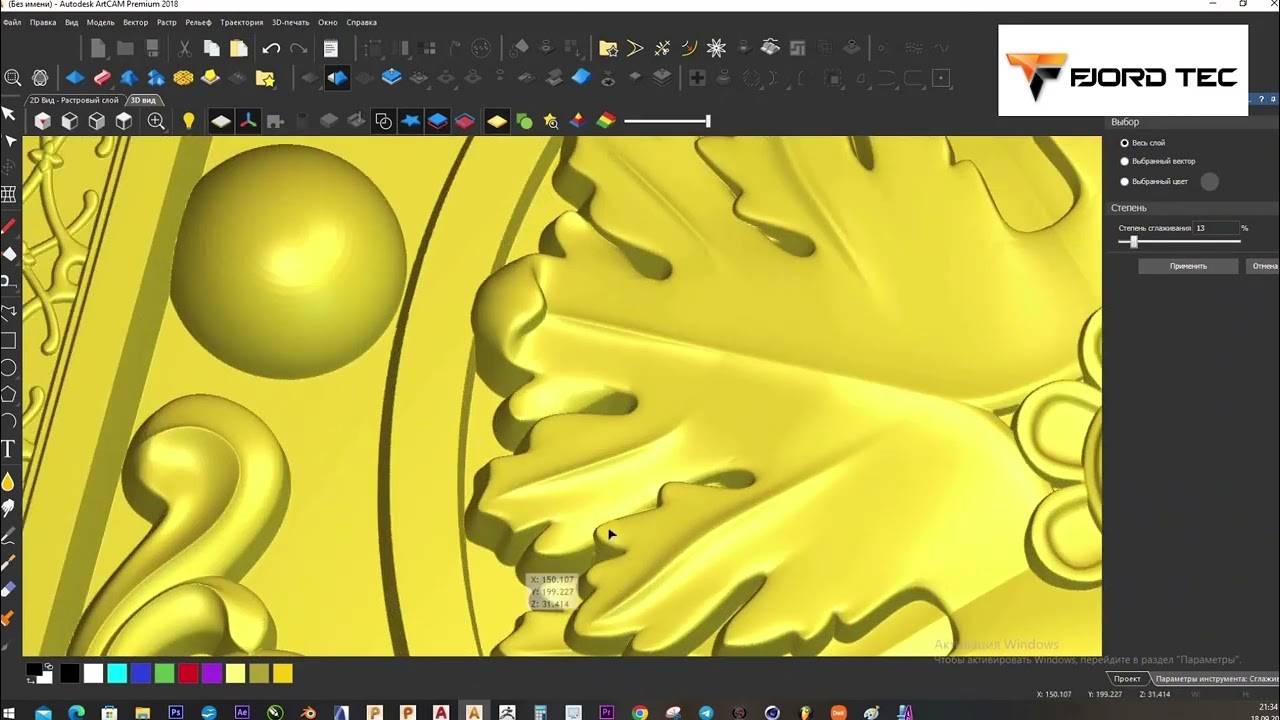
Task: Open the Траектория menu
Action: click(x=241, y=22)
